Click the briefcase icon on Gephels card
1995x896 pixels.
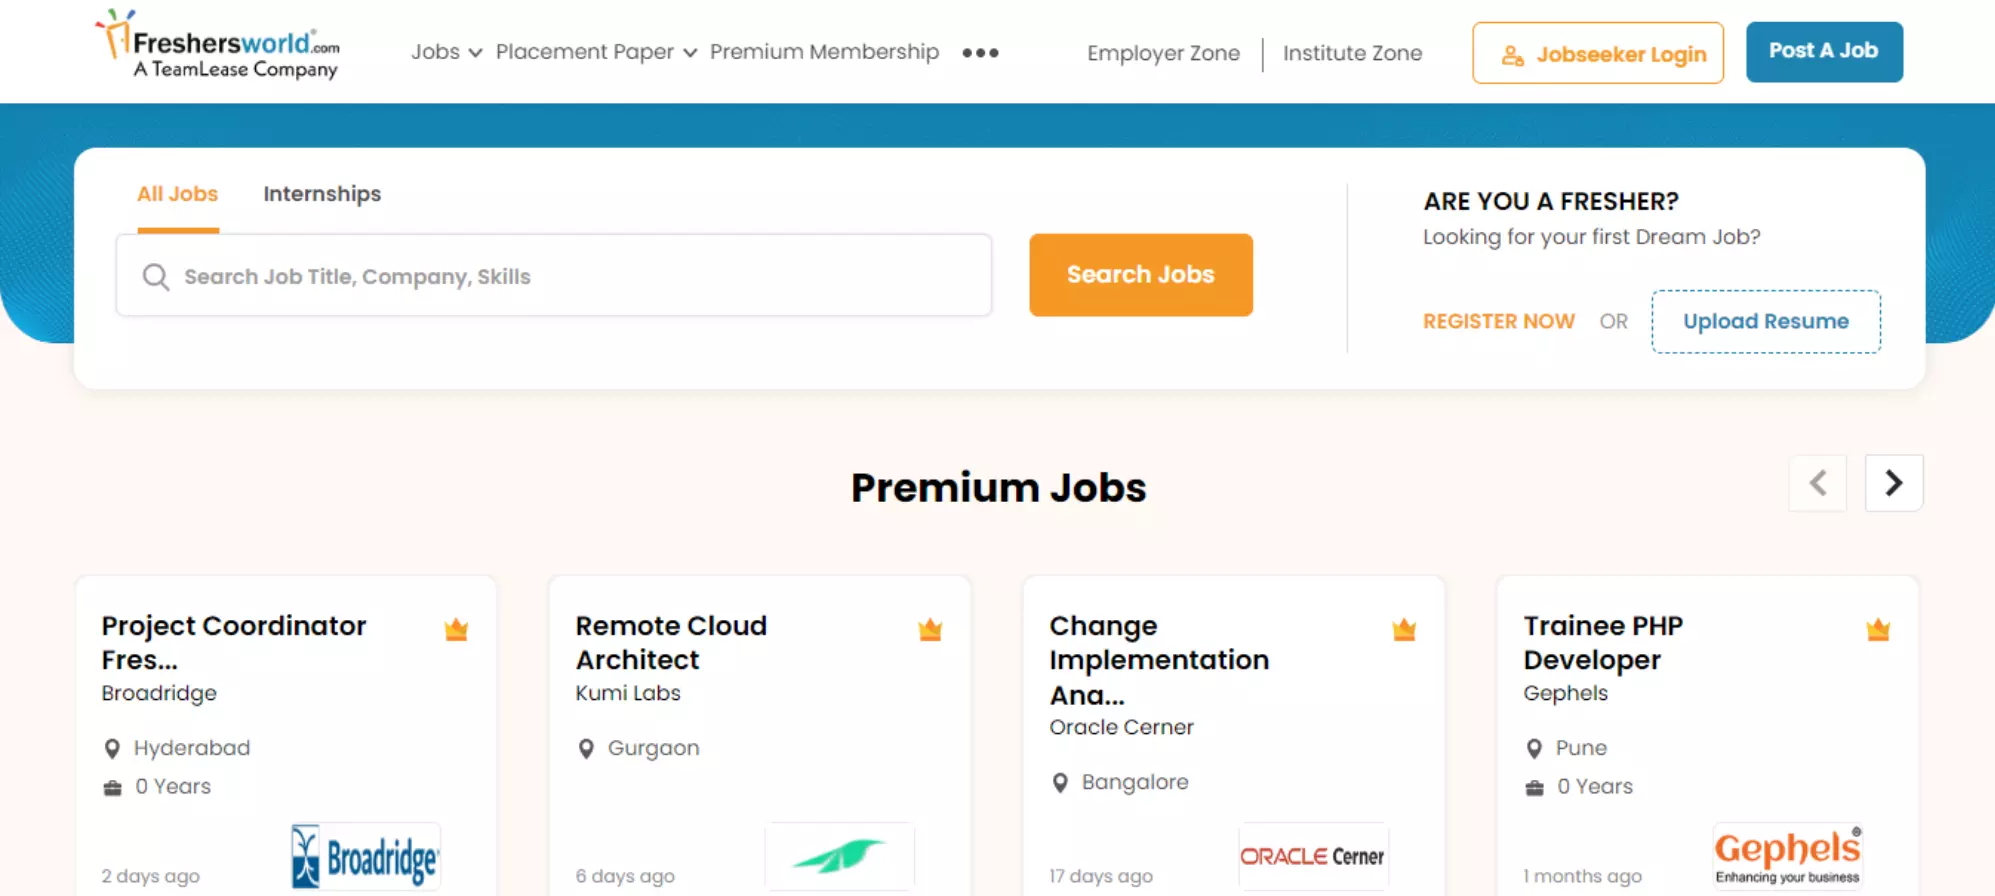tap(1534, 788)
